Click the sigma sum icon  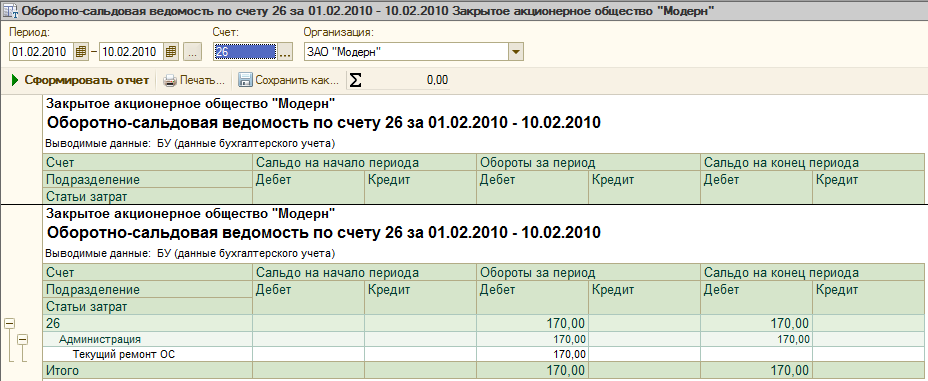355,80
